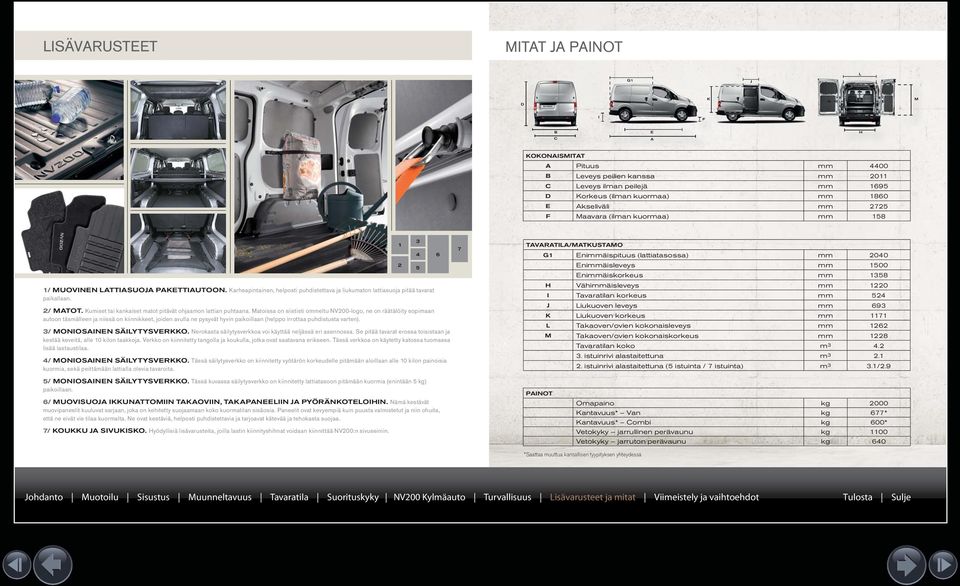
Task: Select item 5/ MONIOSAINEN SÄILYTYSVERKKO
Action: pos(116,381)
